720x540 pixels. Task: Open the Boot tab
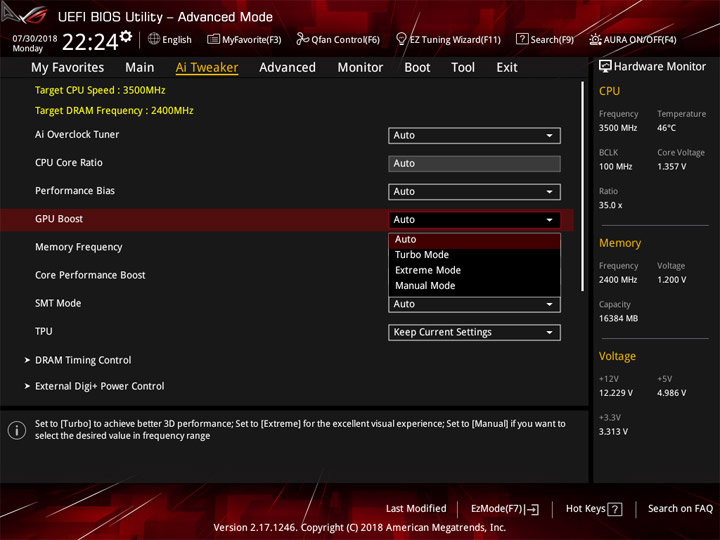[x=417, y=68]
